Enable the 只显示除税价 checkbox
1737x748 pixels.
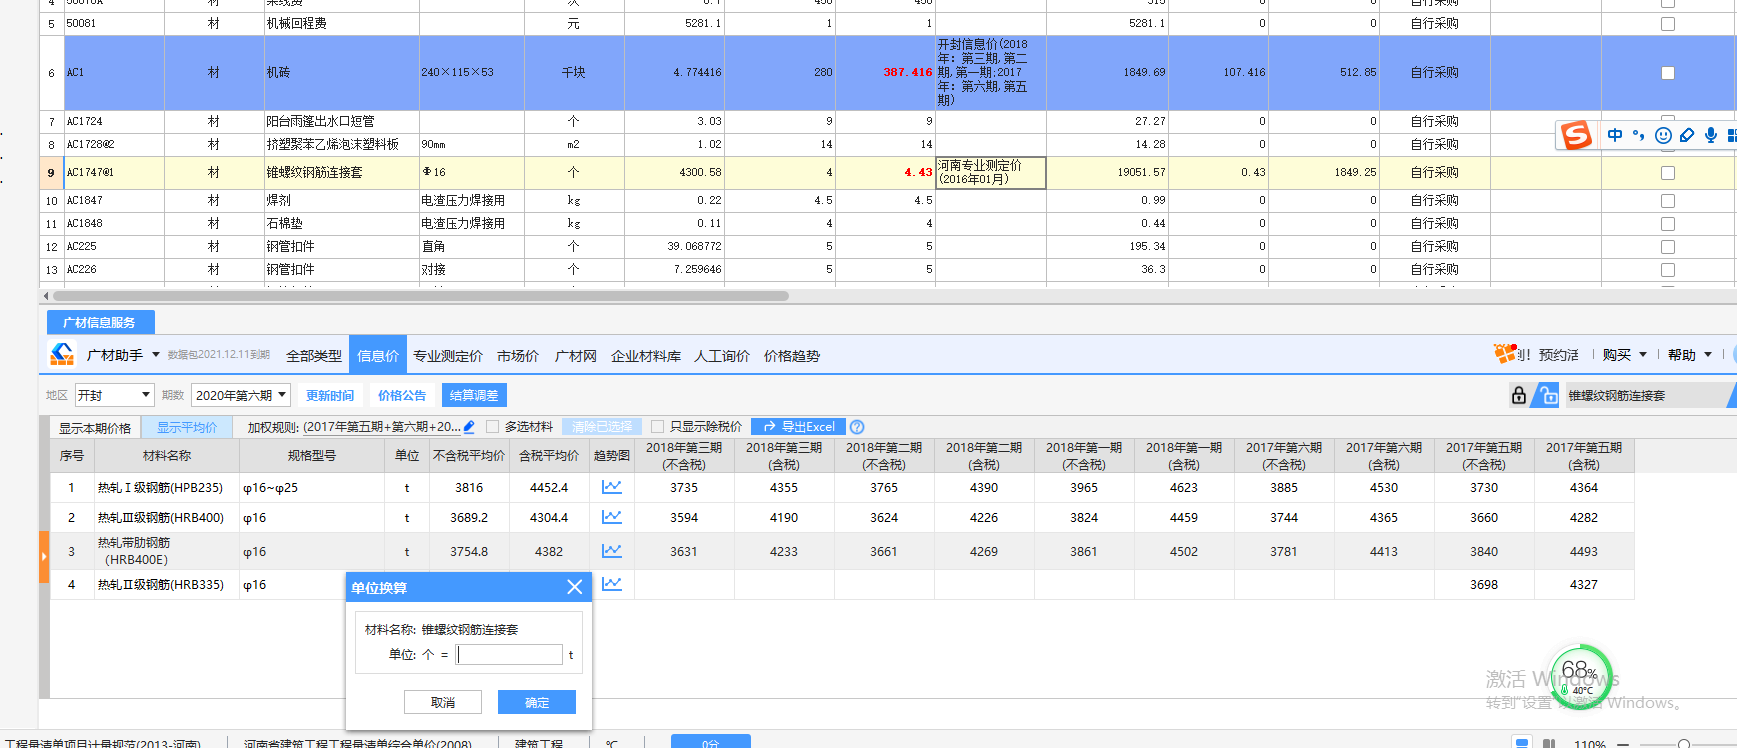(657, 427)
